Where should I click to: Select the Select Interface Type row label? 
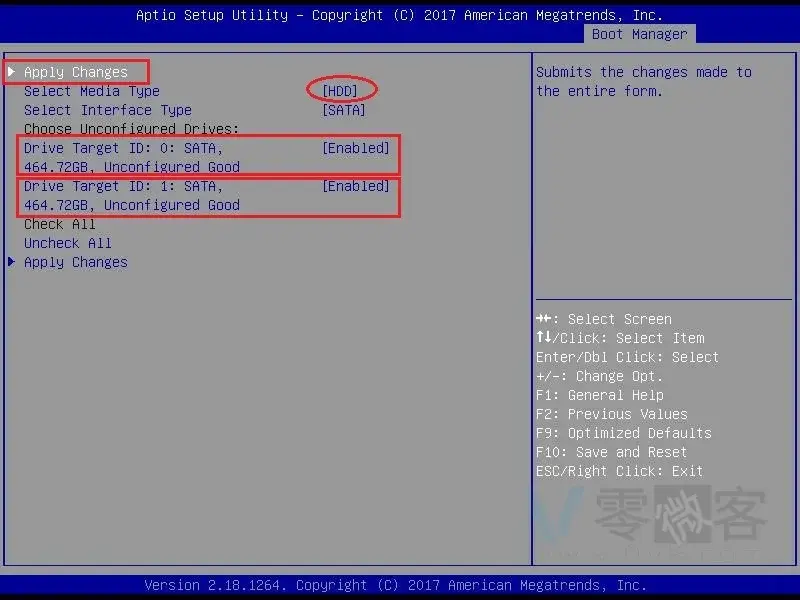pos(107,110)
